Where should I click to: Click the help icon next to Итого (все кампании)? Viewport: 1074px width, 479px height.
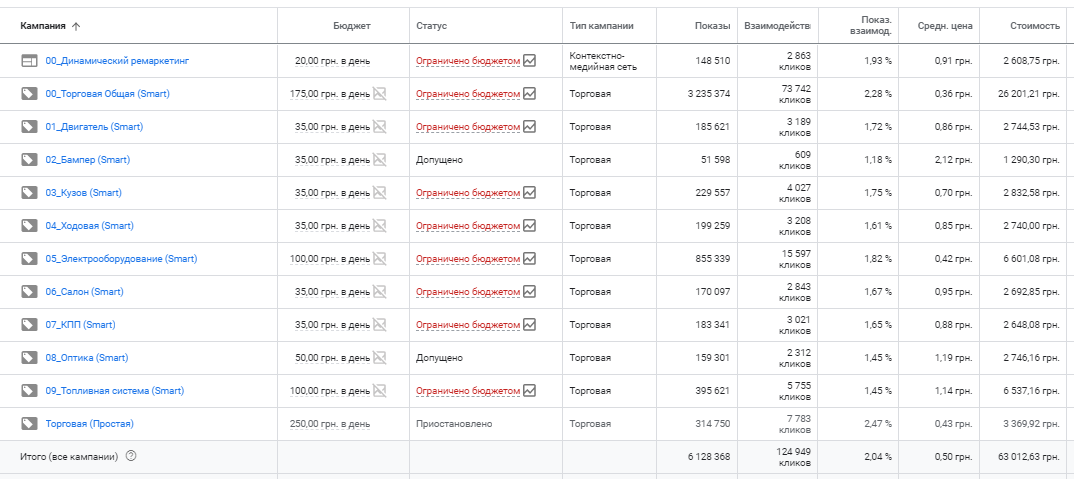(132, 456)
